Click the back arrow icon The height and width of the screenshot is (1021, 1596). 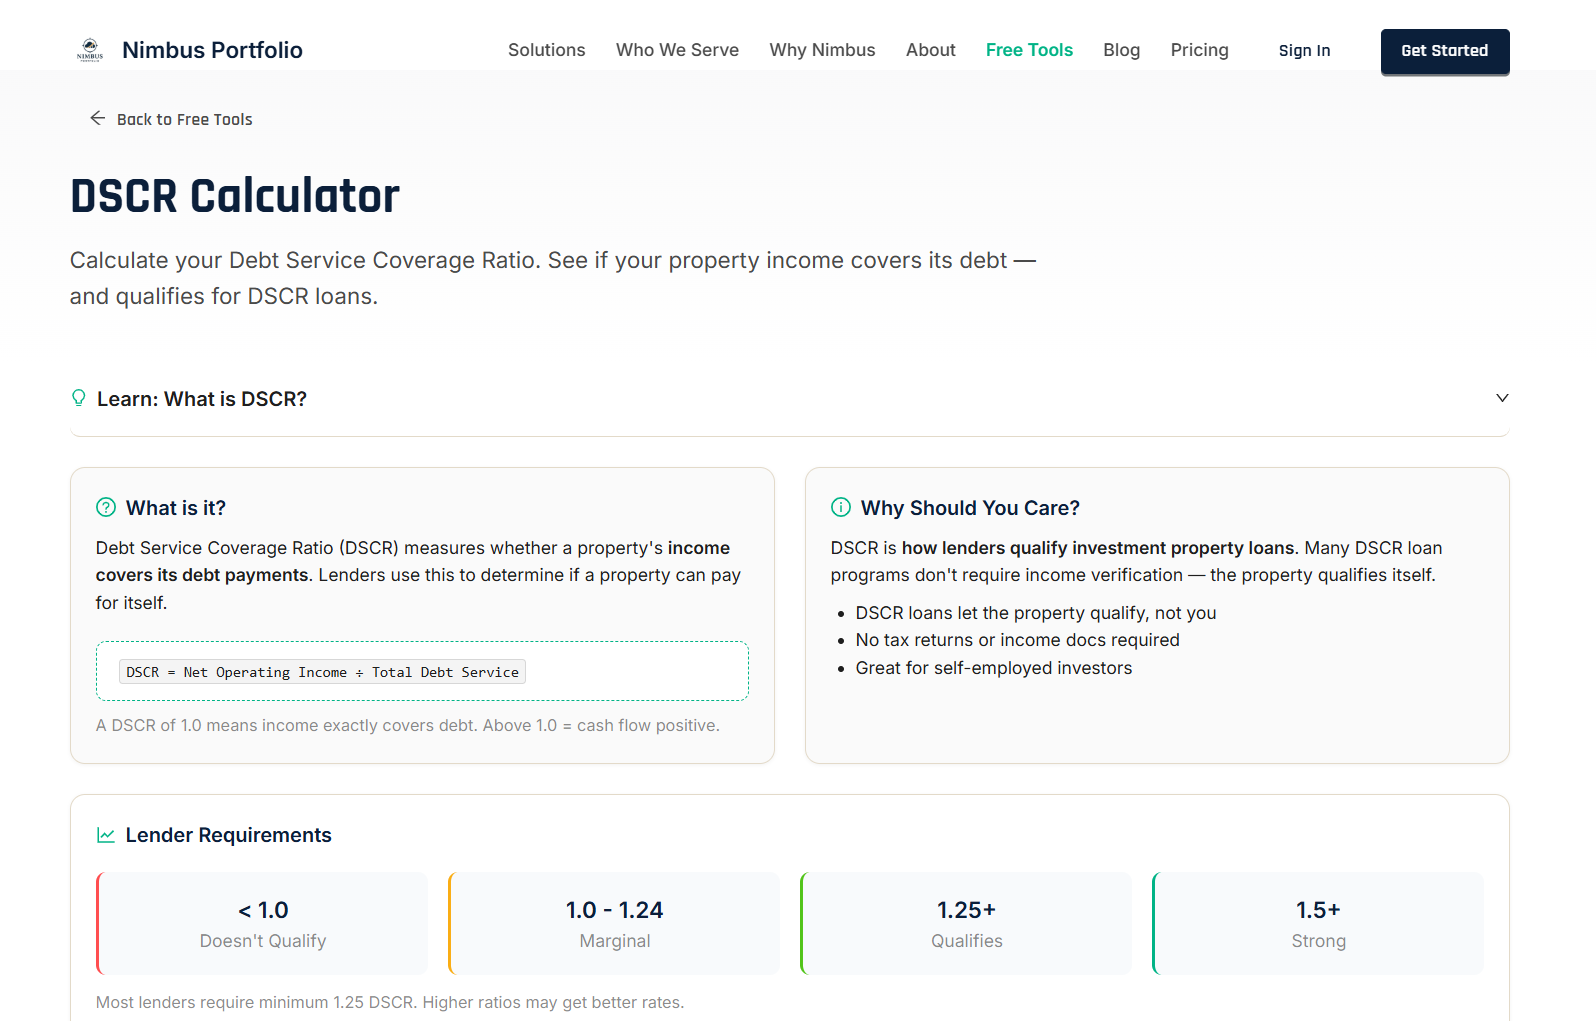(x=97, y=118)
